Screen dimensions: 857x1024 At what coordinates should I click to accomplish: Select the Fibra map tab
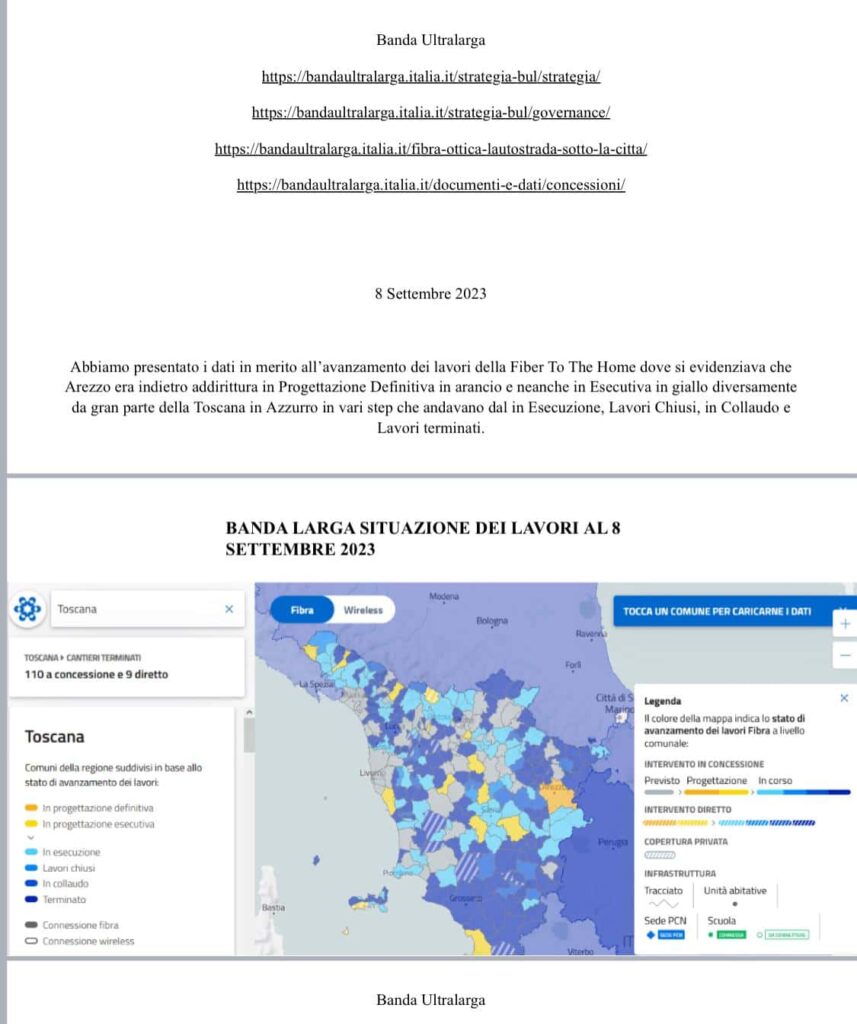(302, 610)
